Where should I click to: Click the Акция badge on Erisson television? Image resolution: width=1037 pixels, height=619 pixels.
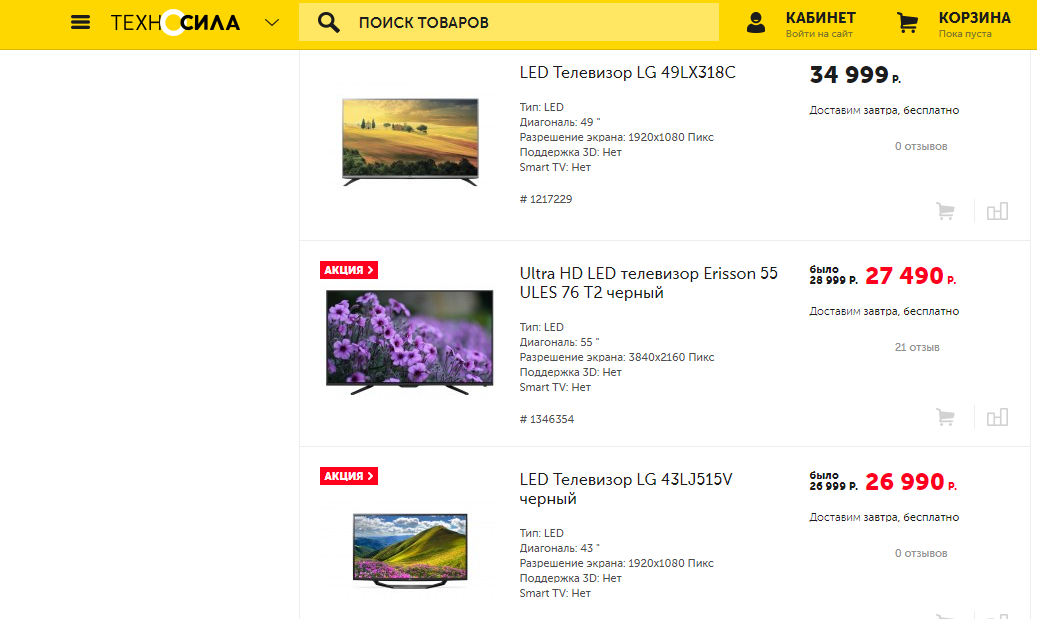click(x=349, y=270)
